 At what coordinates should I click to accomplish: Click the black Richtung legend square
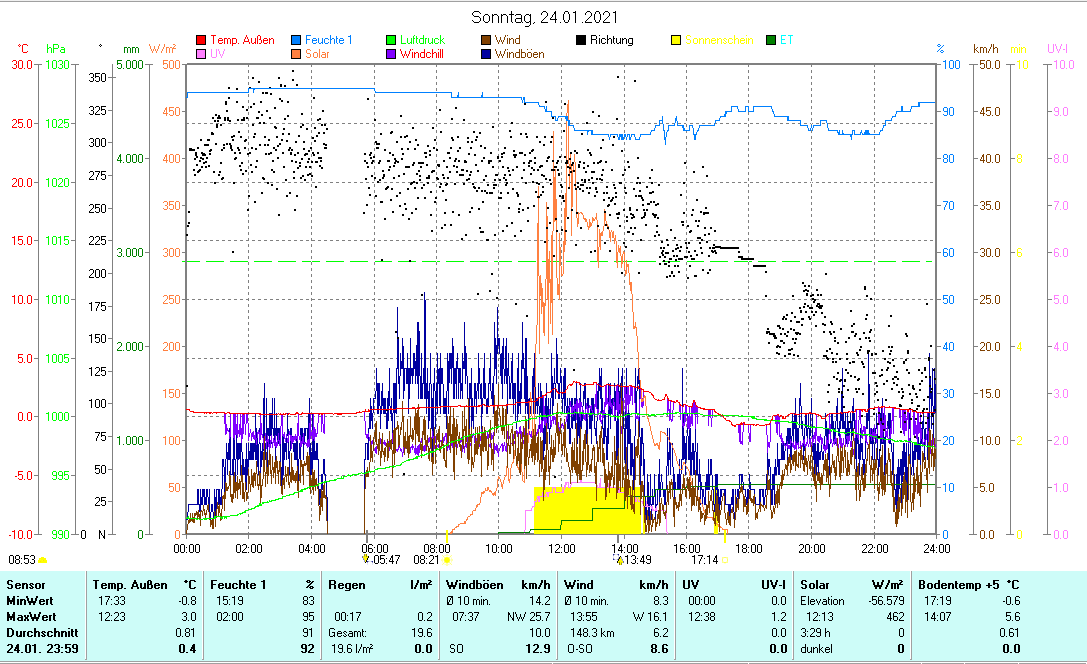pyautogui.click(x=582, y=40)
